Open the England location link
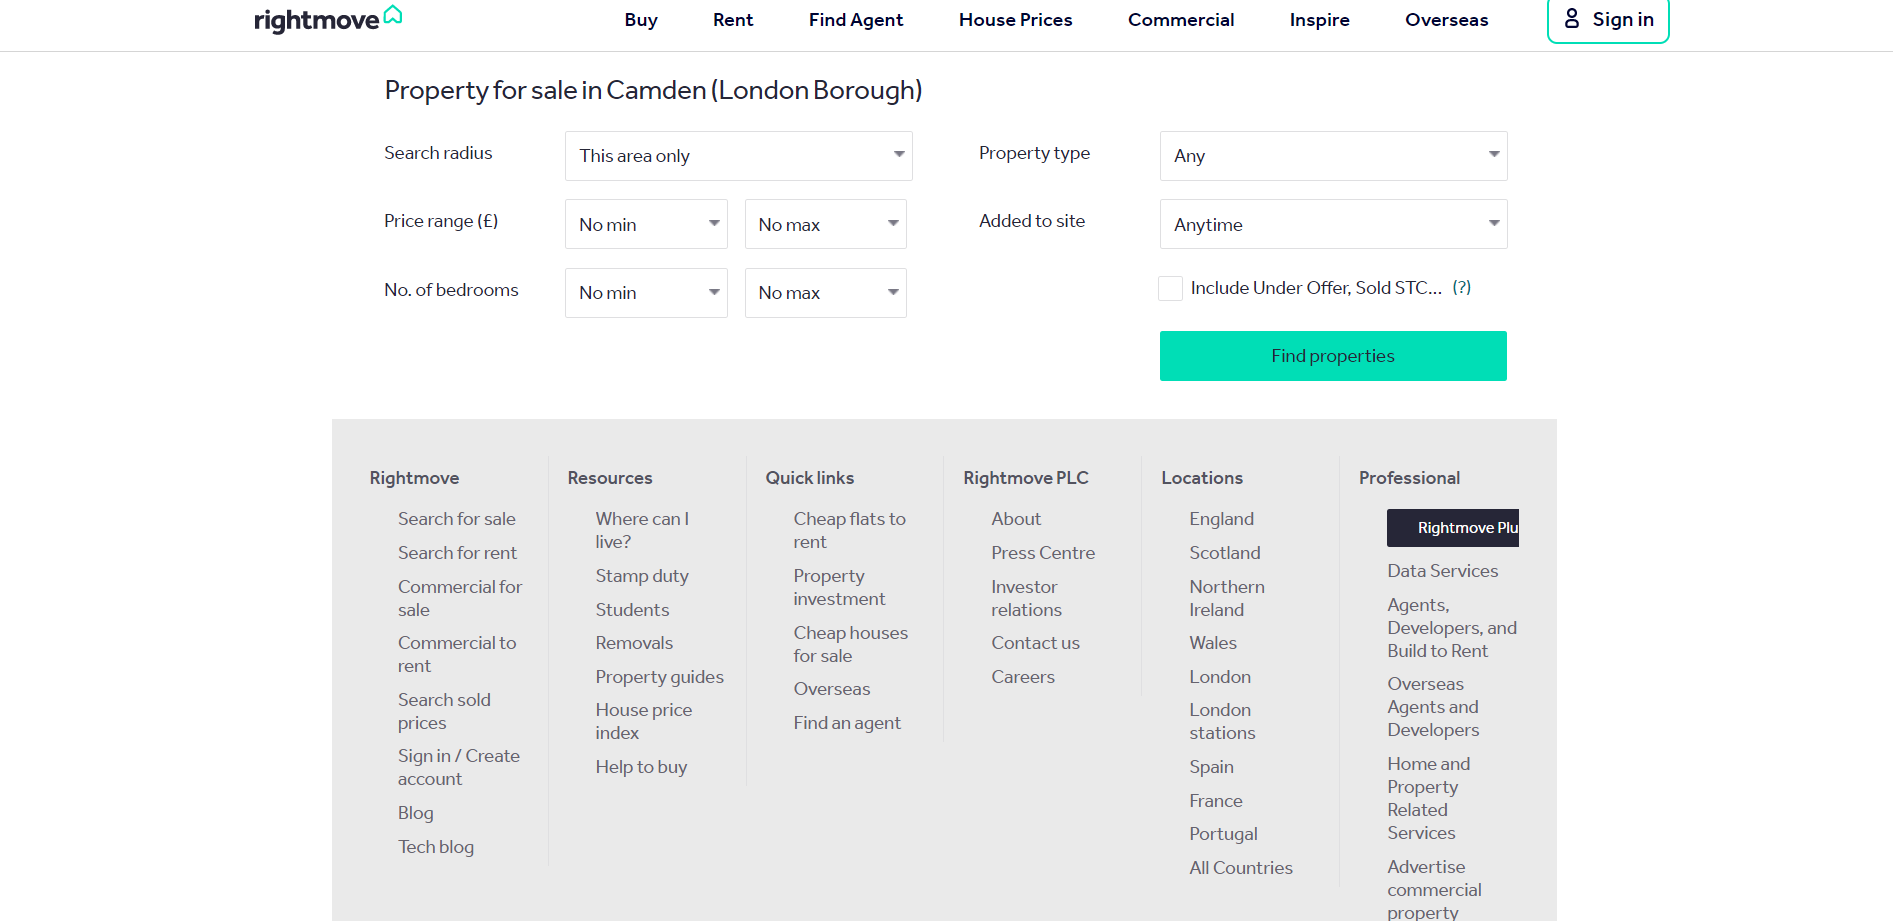This screenshot has height=921, width=1893. pos(1221,519)
